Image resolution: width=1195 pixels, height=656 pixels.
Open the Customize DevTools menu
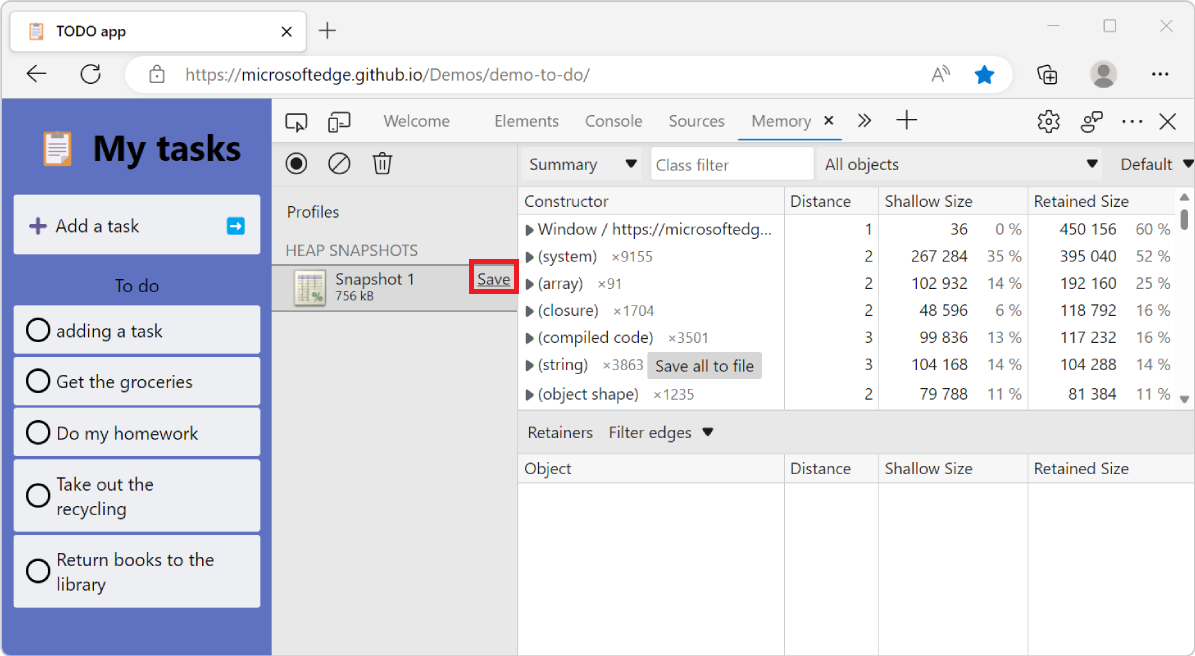point(1131,121)
